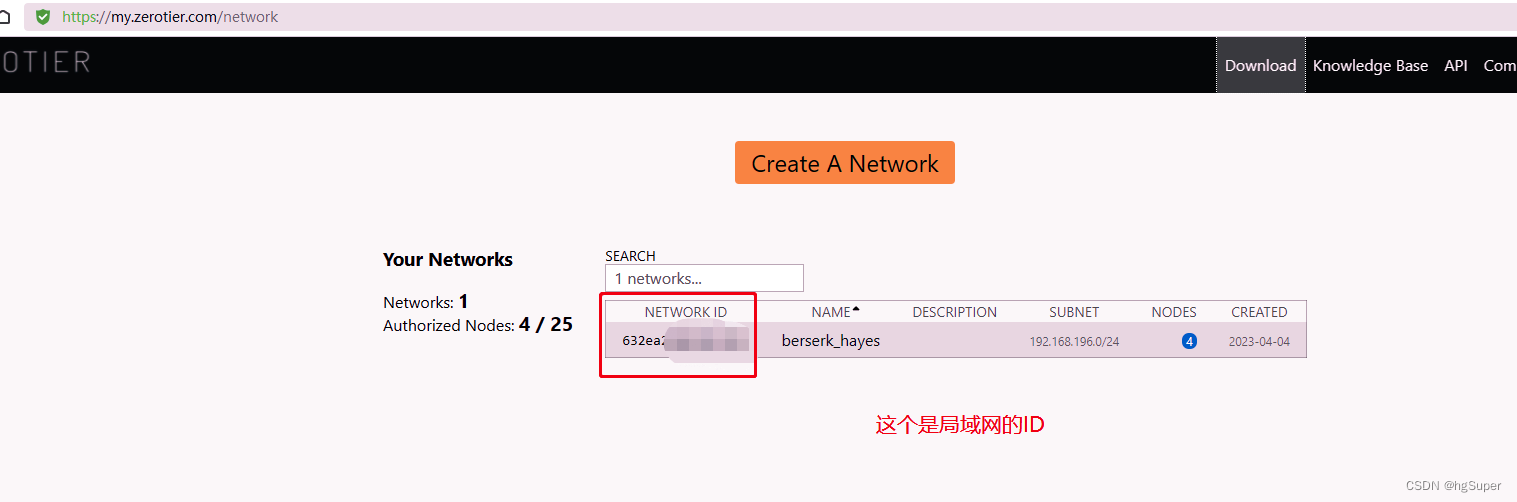Click the DESCRIPTION column header

954,312
